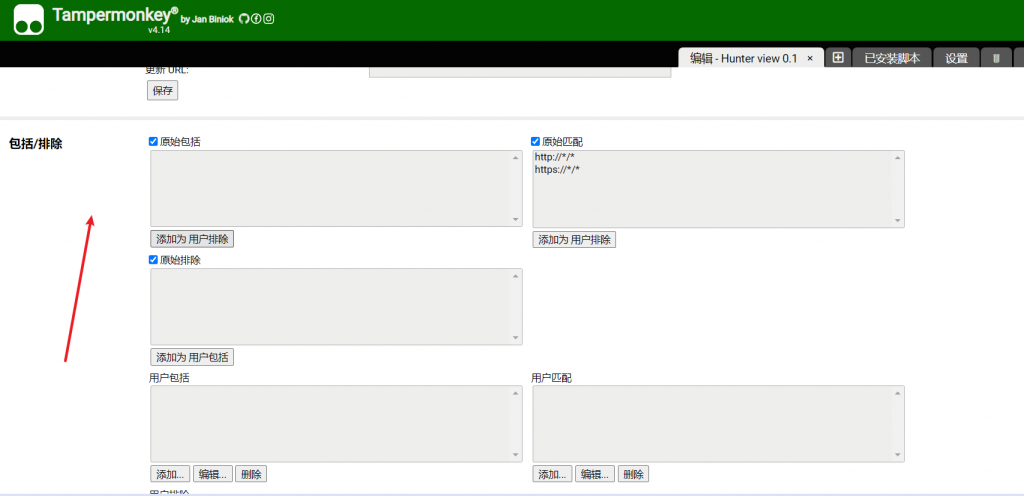Click scroll-up arrow of 用户包括 box
The height and width of the screenshot is (496, 1024).
(x=515, y=392)
